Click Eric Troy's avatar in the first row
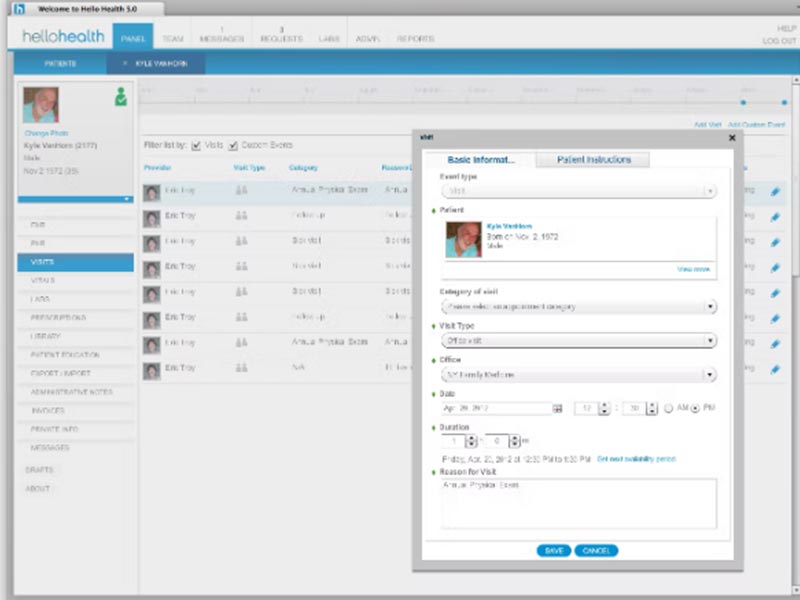 [151, 192]
